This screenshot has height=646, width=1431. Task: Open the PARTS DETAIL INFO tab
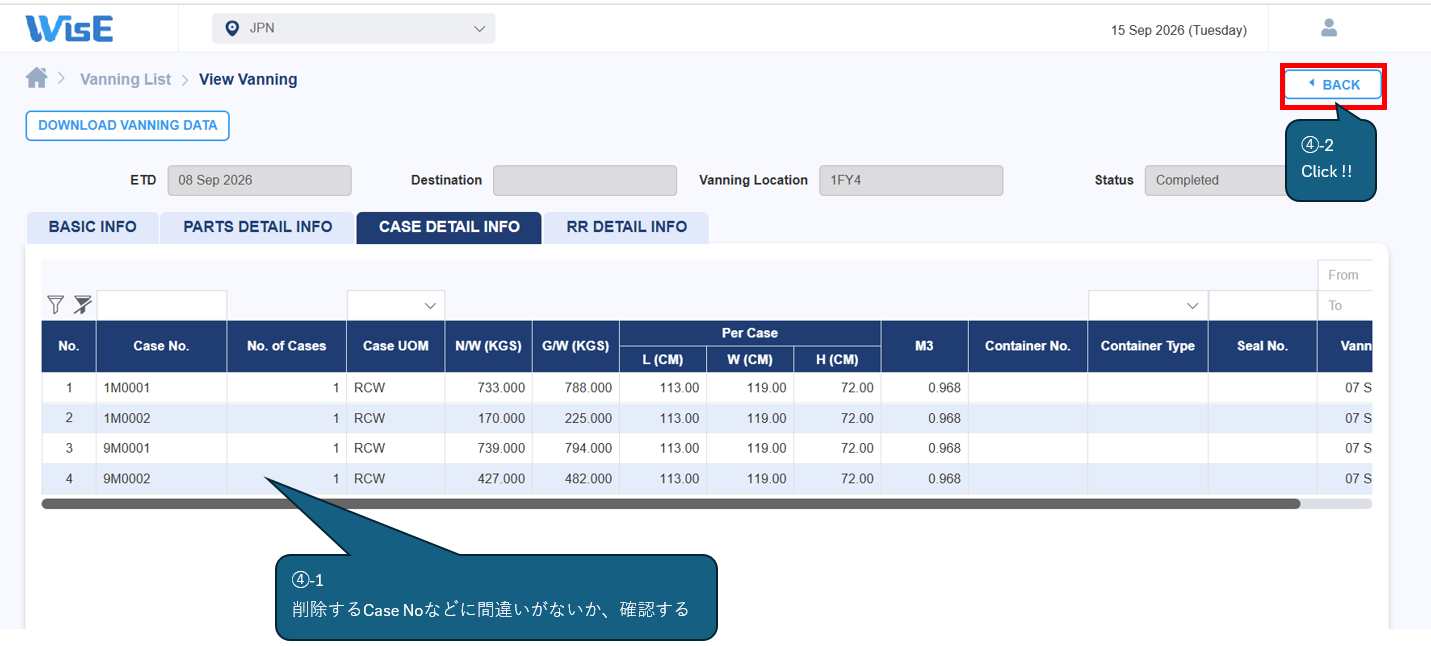pos(258,227)
